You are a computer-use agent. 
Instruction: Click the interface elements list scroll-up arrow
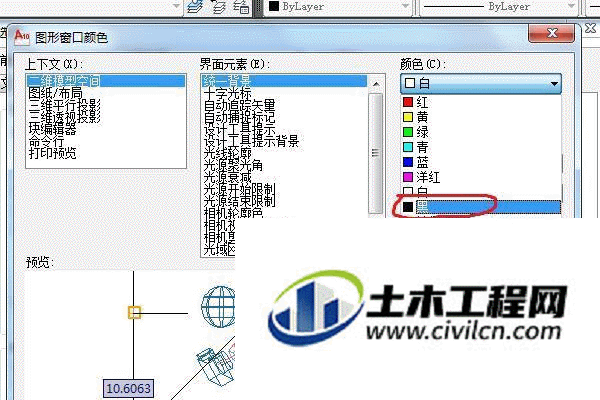coord(376,84)
